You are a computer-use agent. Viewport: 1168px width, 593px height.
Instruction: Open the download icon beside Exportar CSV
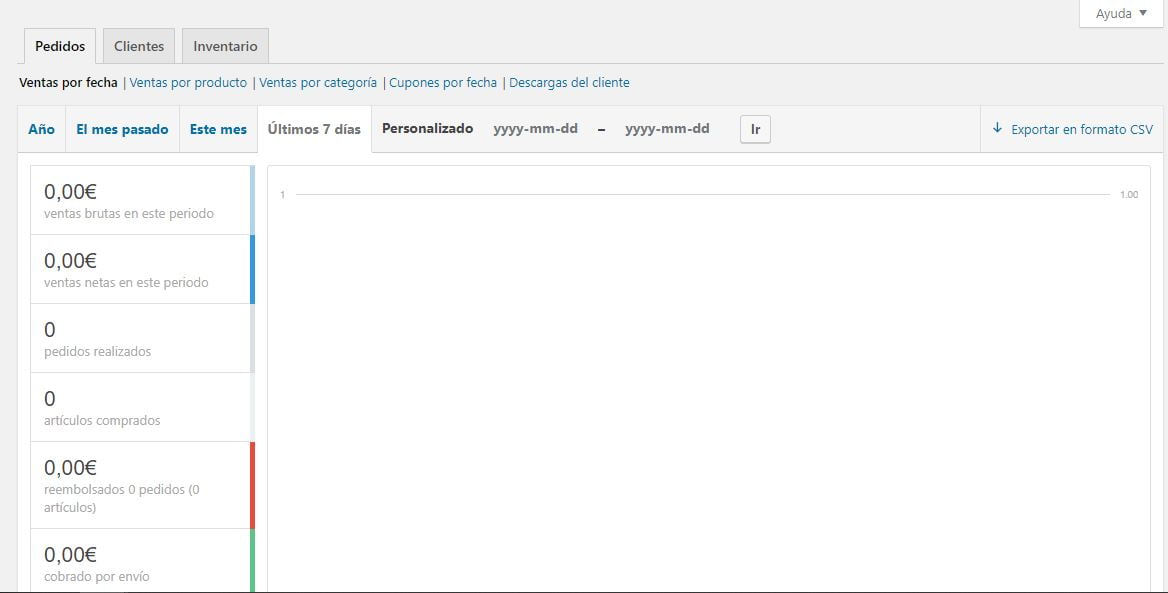(x=997, y=129)
